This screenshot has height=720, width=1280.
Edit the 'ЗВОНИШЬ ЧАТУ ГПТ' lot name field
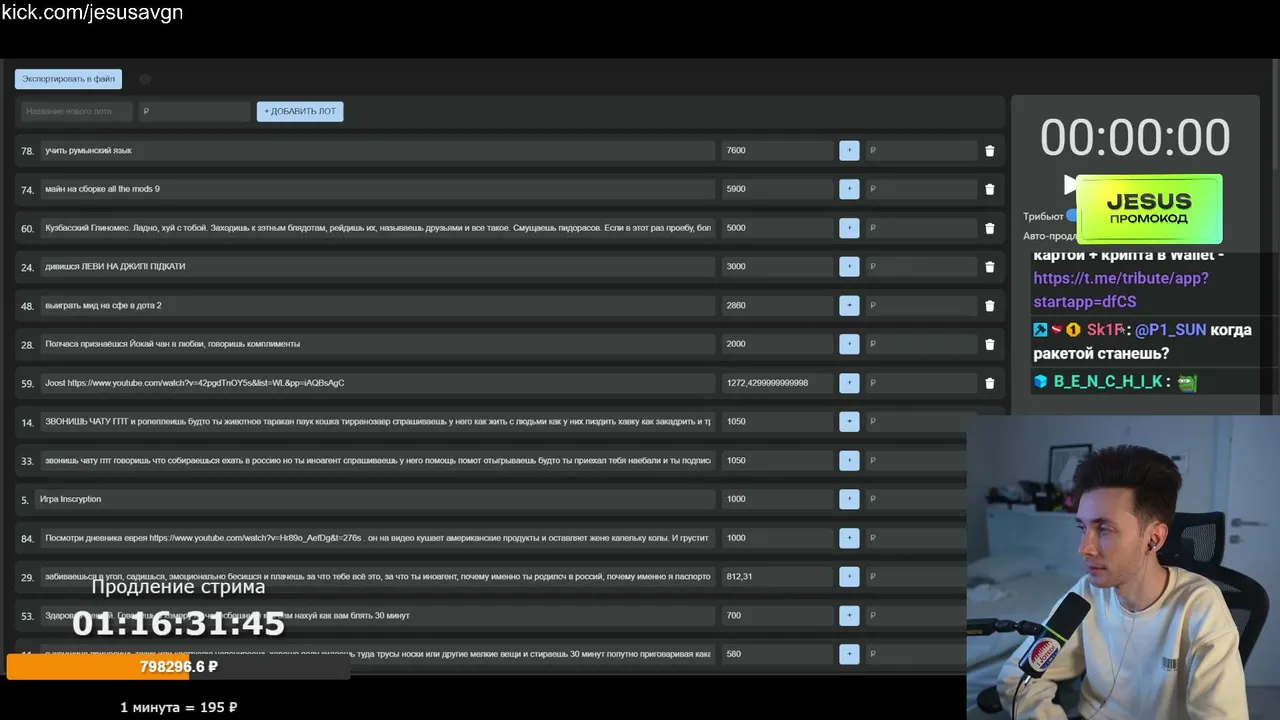(x=378, y=422)
